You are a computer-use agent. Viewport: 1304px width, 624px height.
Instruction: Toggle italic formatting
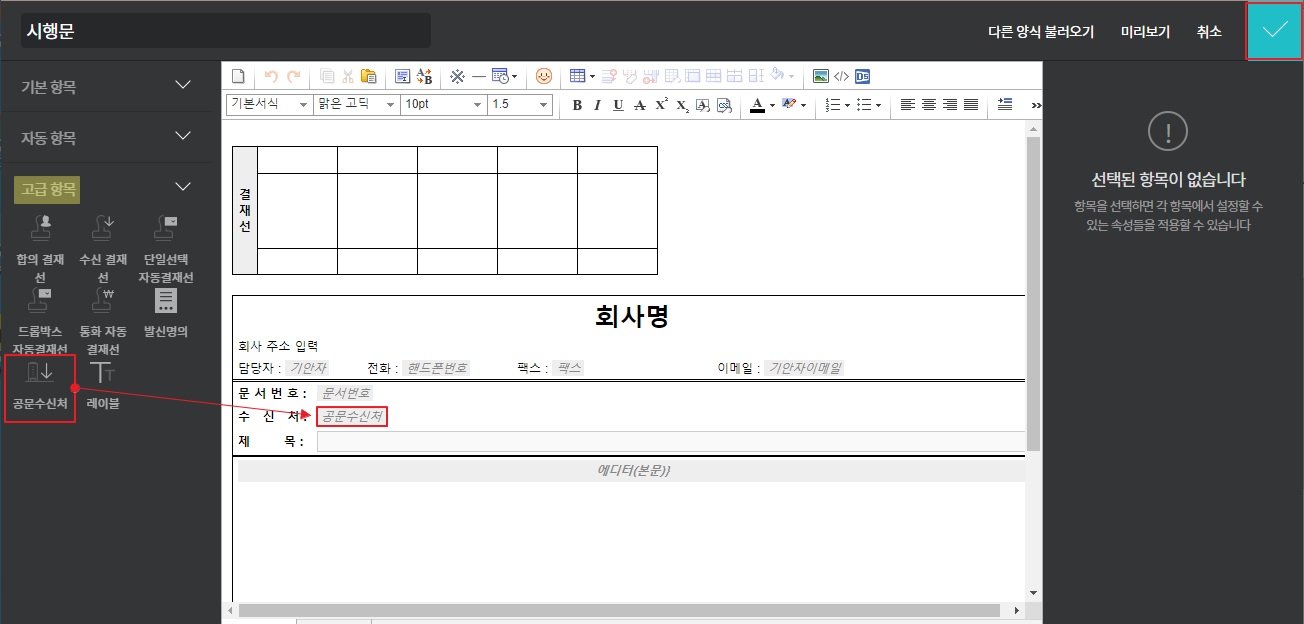pos(597,105)
